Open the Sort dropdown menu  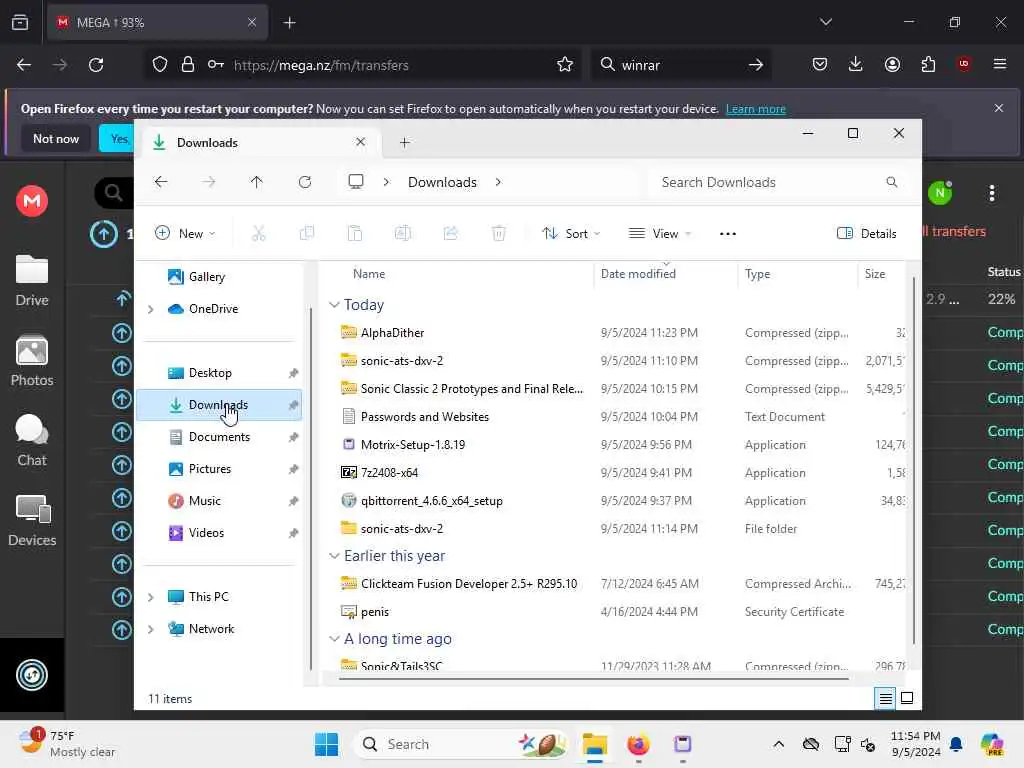571,233
